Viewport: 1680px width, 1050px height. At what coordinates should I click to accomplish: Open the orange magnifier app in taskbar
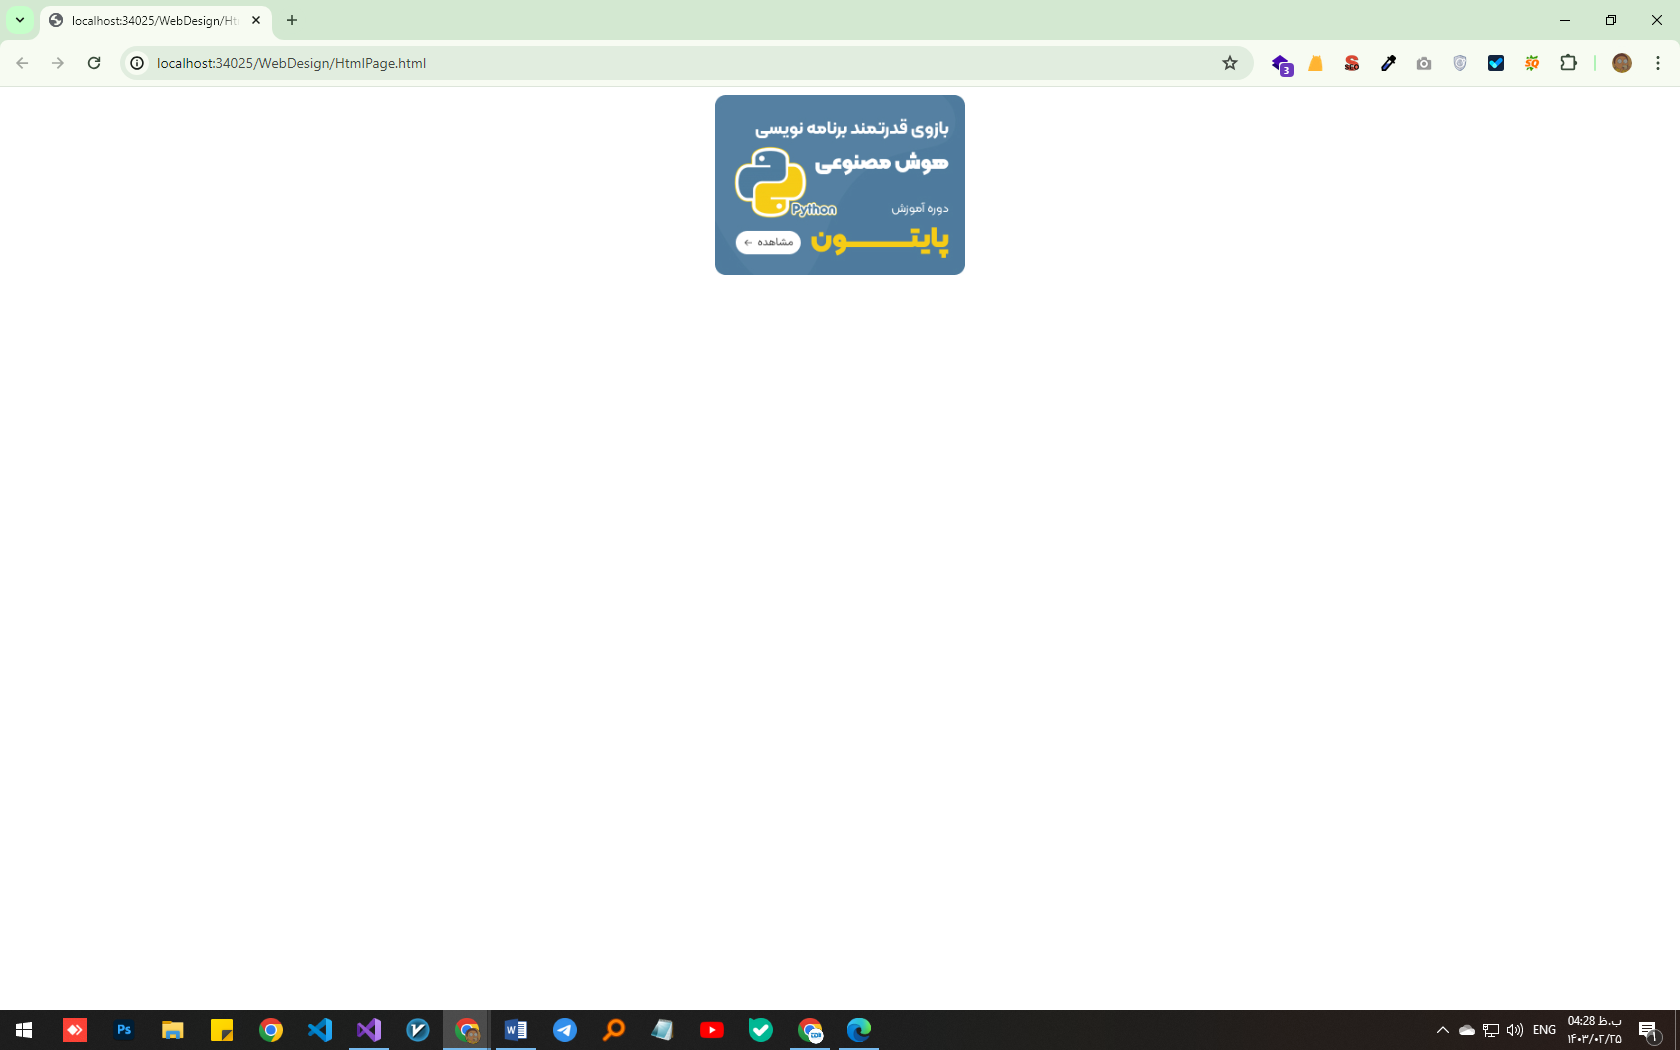tap(614, 1030)
